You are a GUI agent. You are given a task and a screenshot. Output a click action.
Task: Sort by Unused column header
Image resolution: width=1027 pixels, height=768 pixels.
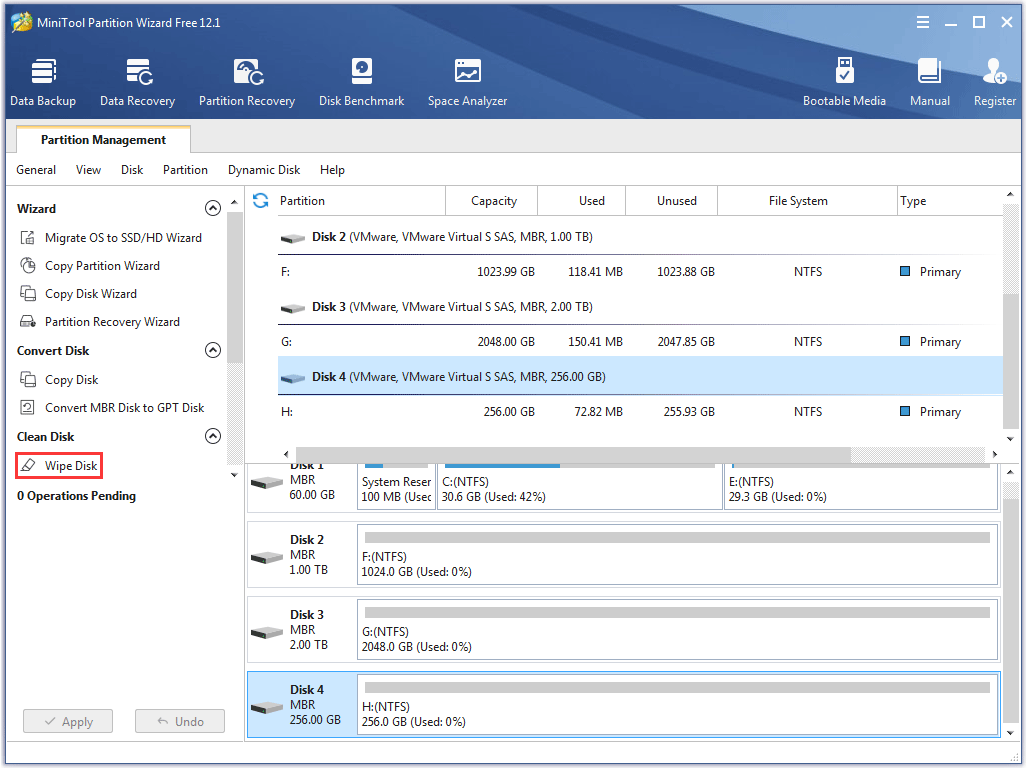(x=671, y=201)
